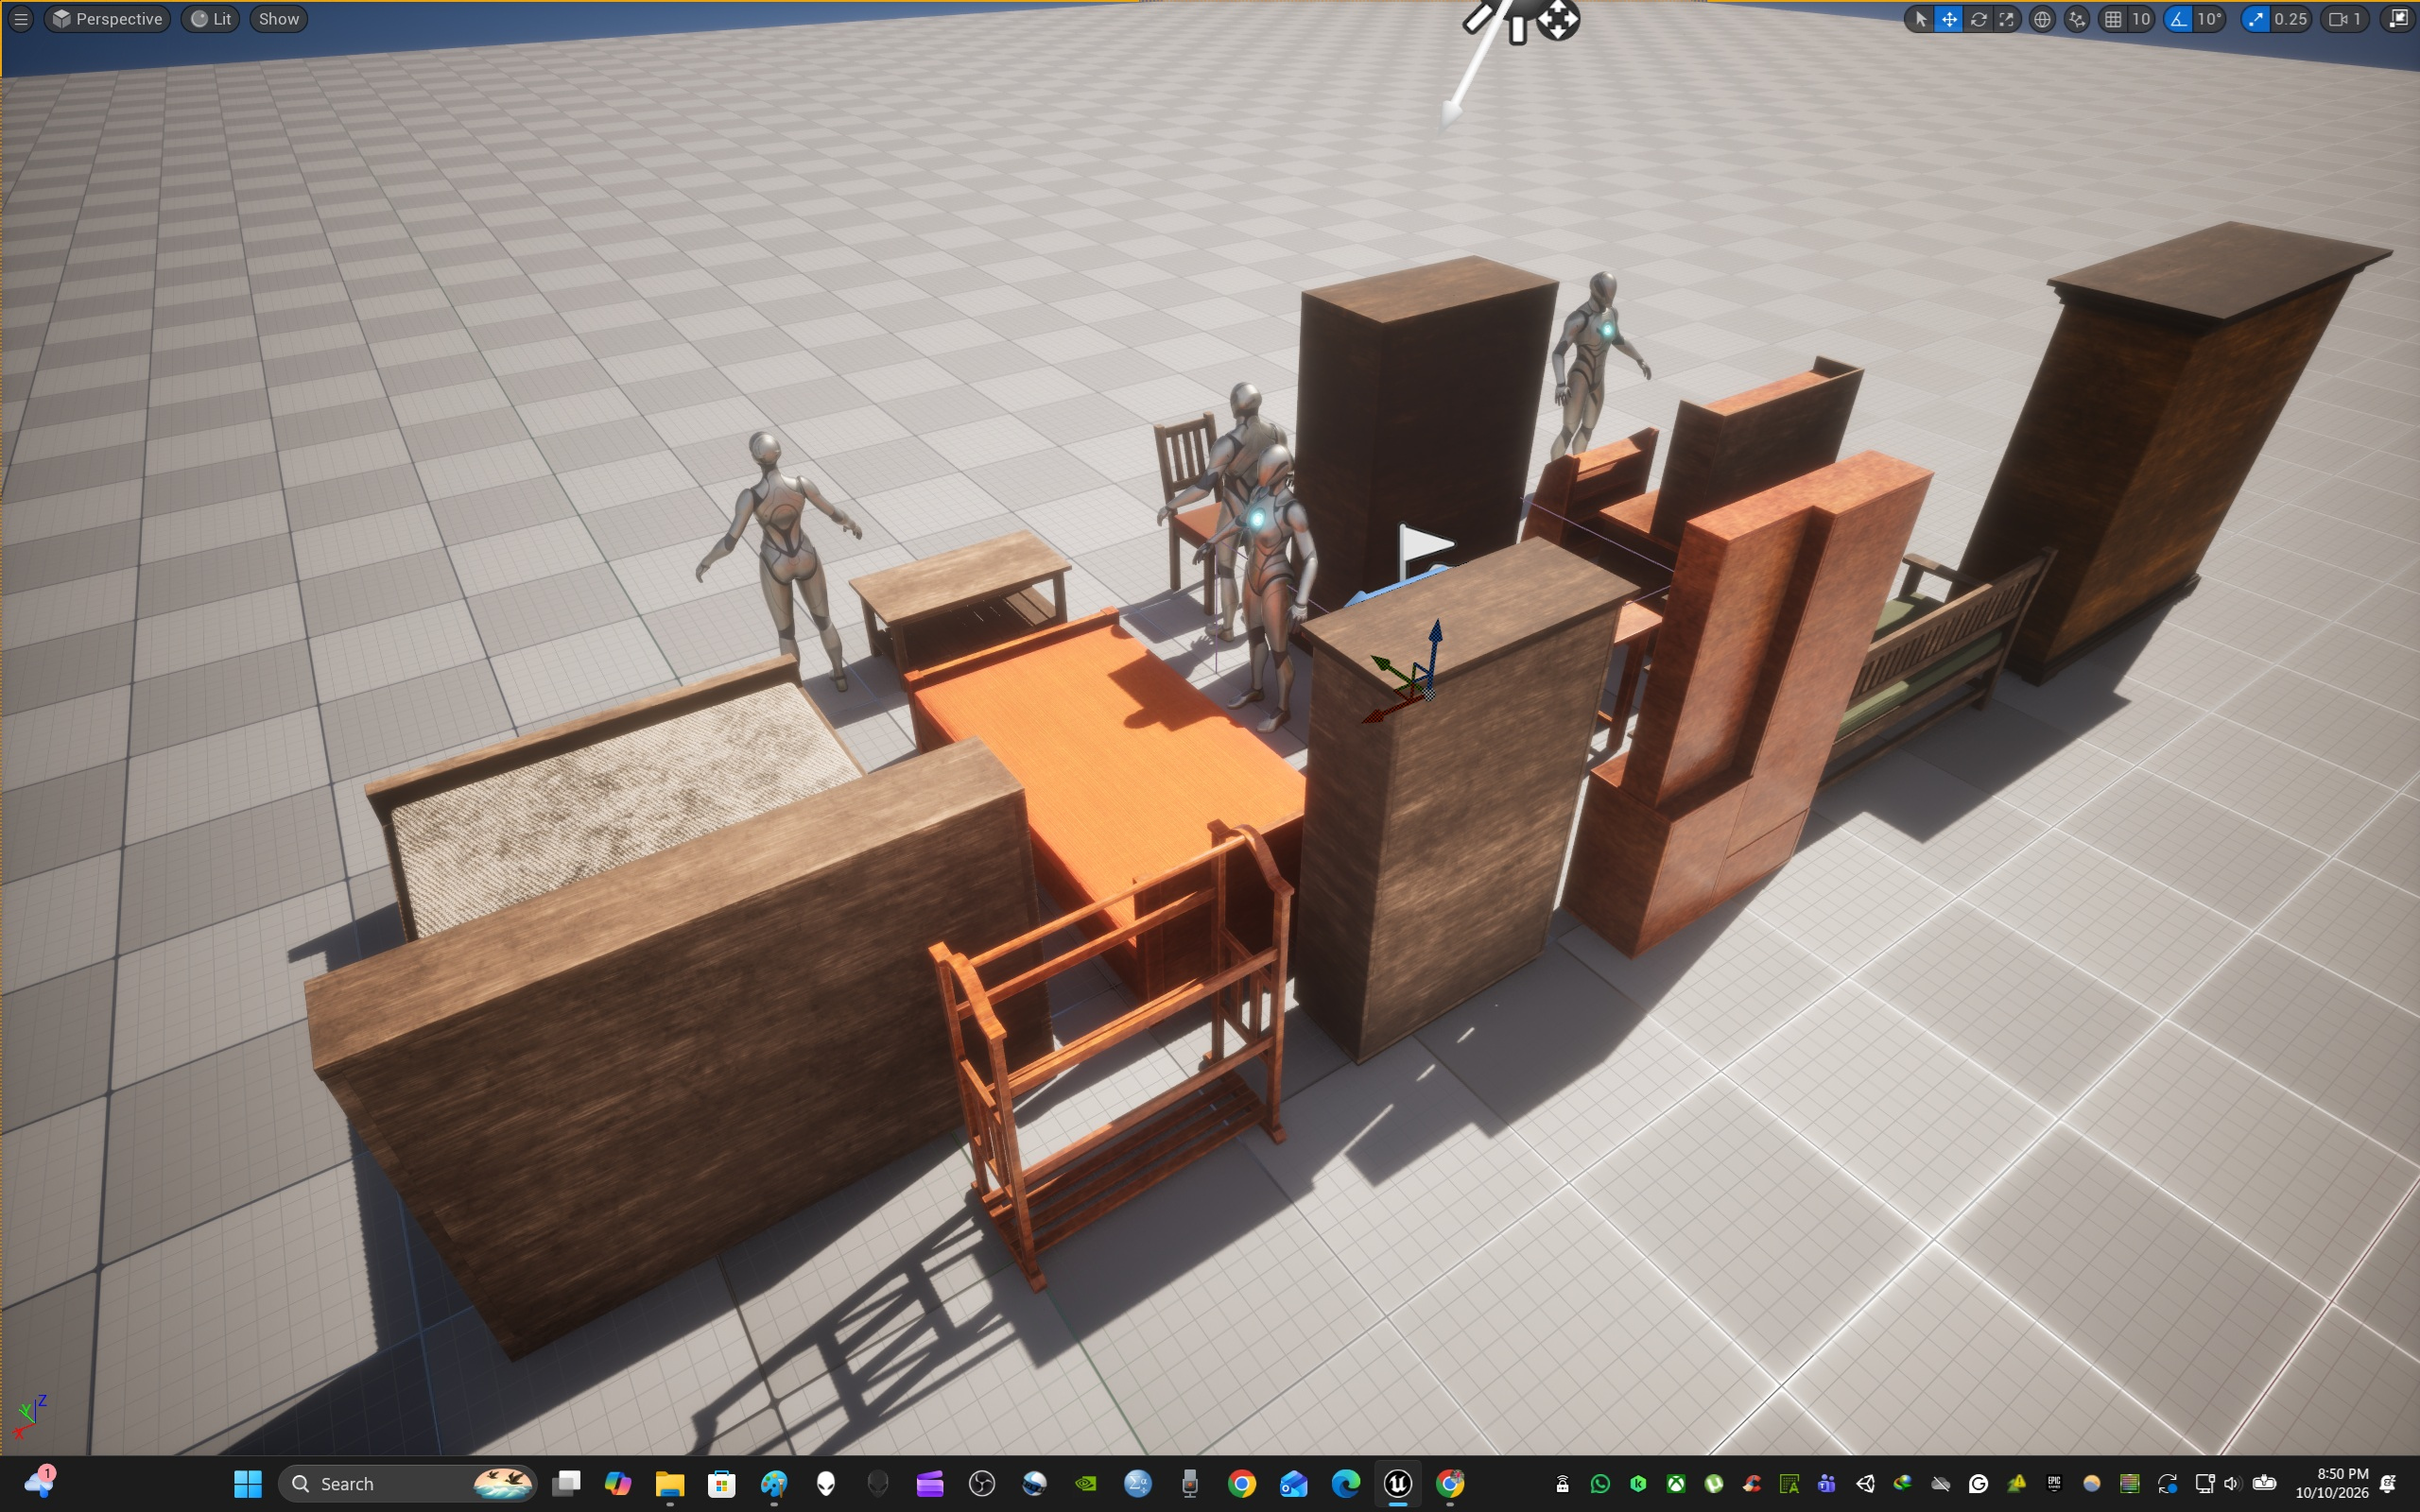This screenshot has width=2420, height=1512.
Task: Open rotation snap 10° dropdown
Action: tap(2209, 19)
